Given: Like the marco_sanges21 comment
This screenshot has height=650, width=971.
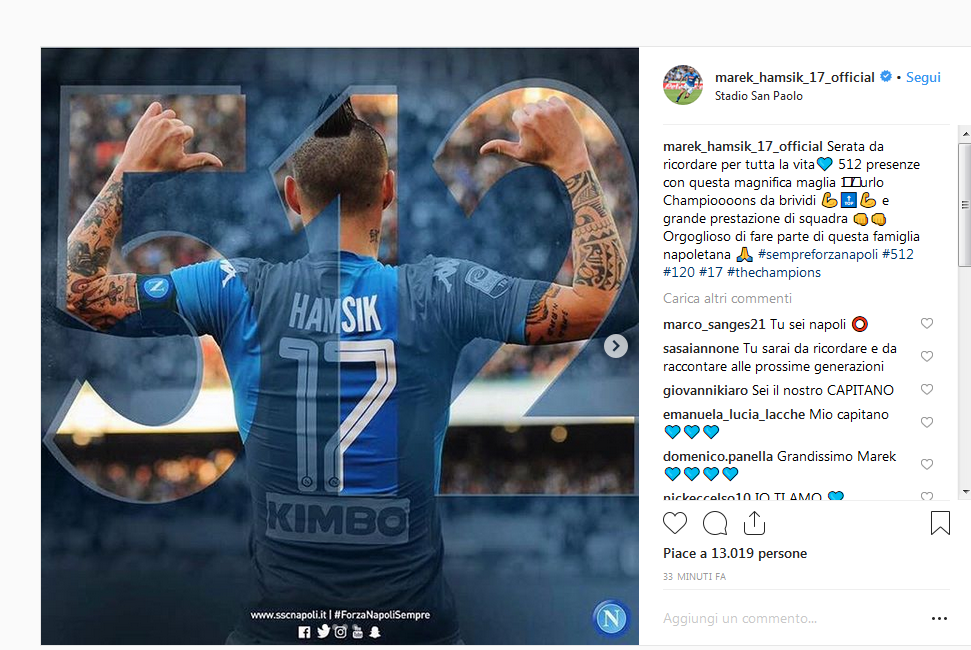Looking at the screenshot, I should [926, 323].
